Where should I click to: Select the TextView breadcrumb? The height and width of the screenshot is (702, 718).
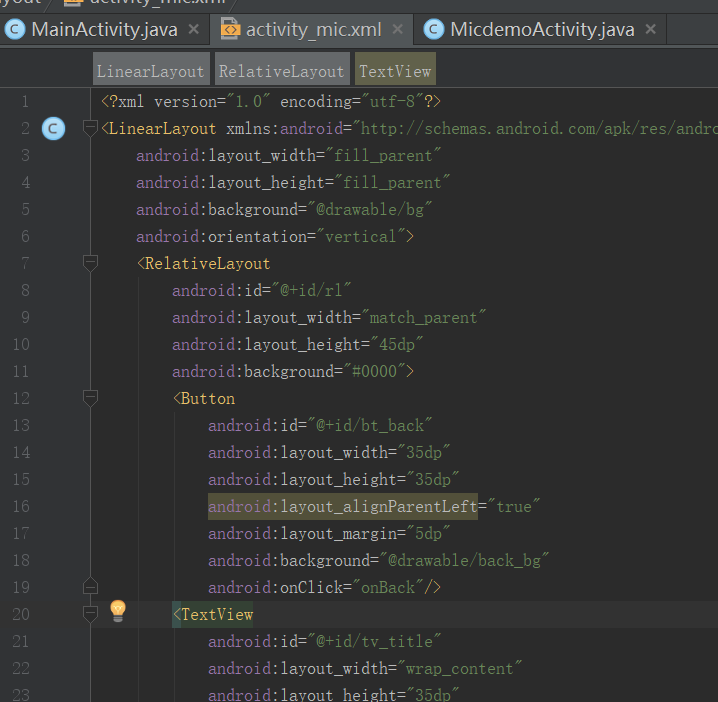pyautogui.click(x=395, y=69)
